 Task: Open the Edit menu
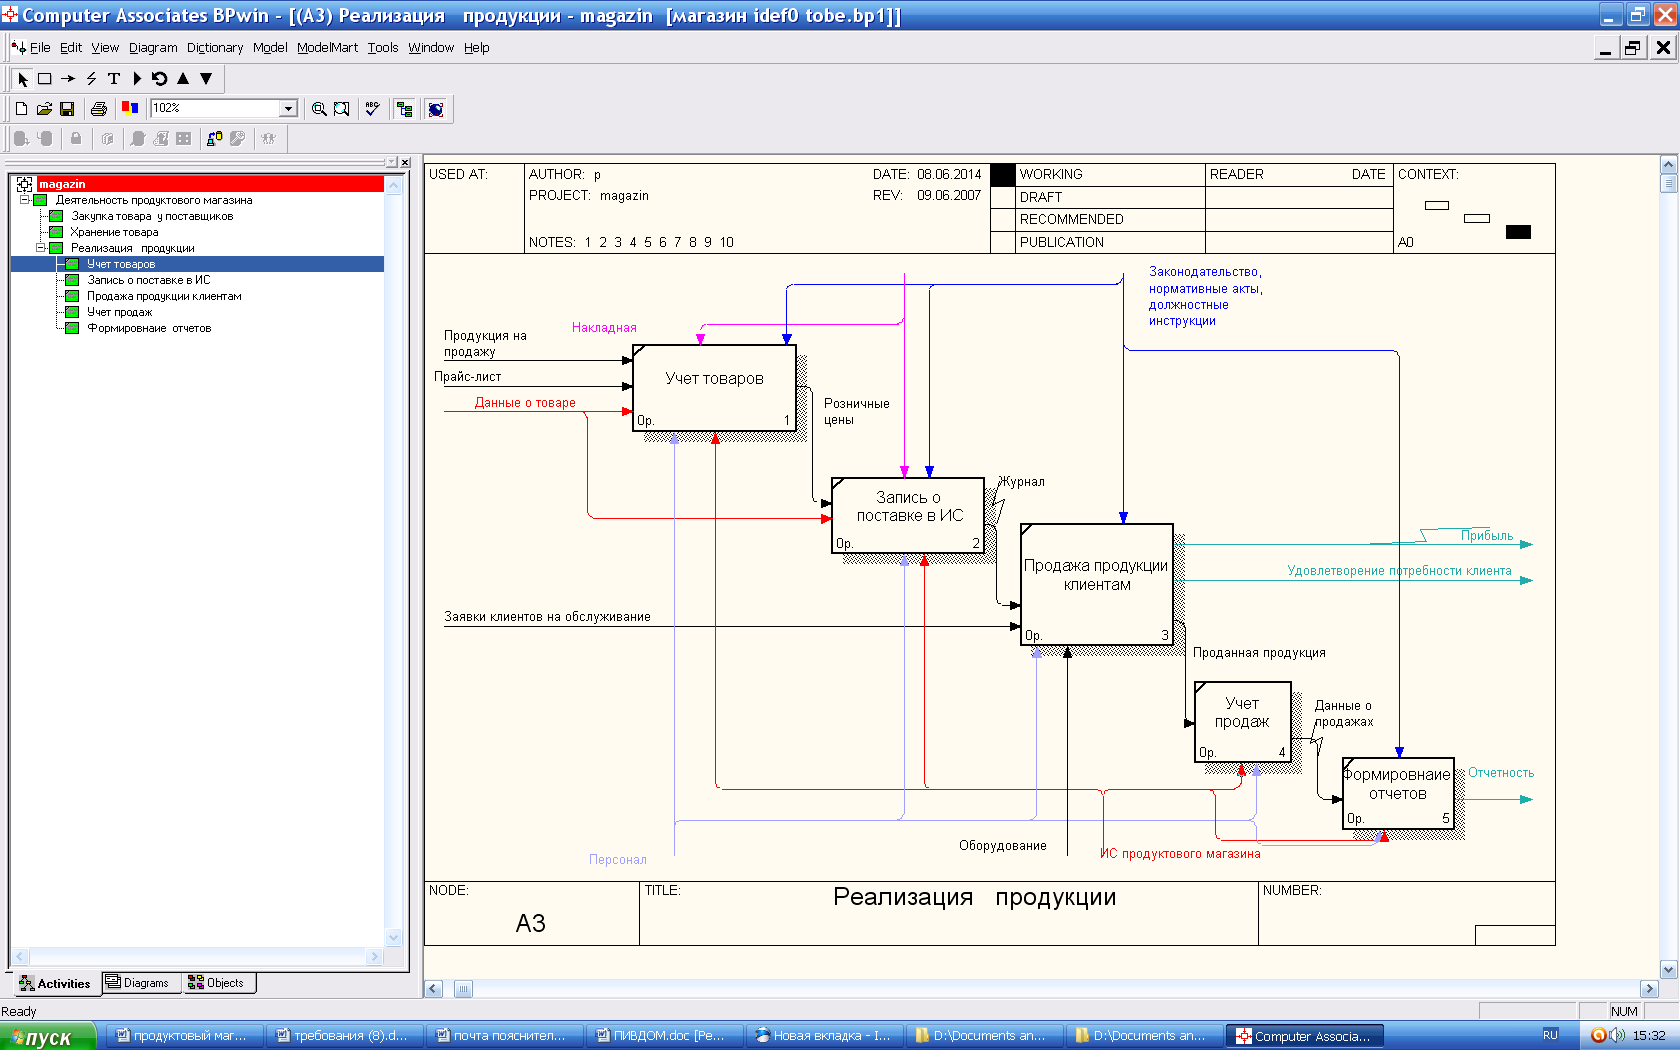click(x=71, y=47)
